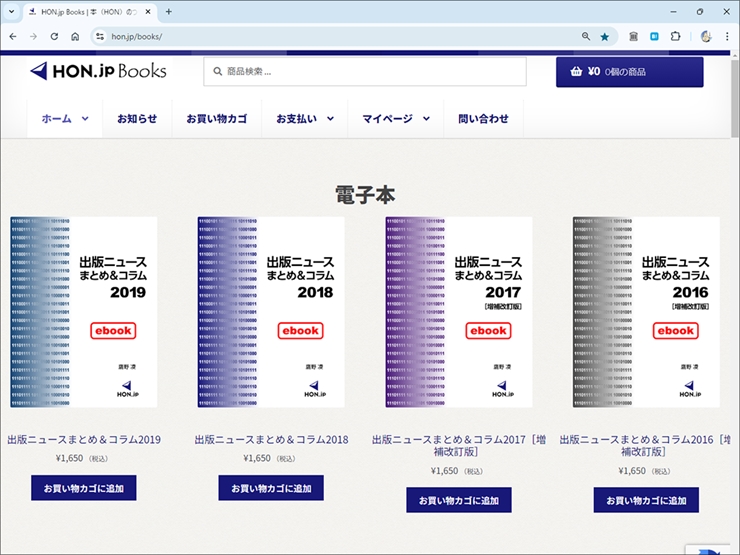Expand the マイページ submenu chevron

coord(426,119)
